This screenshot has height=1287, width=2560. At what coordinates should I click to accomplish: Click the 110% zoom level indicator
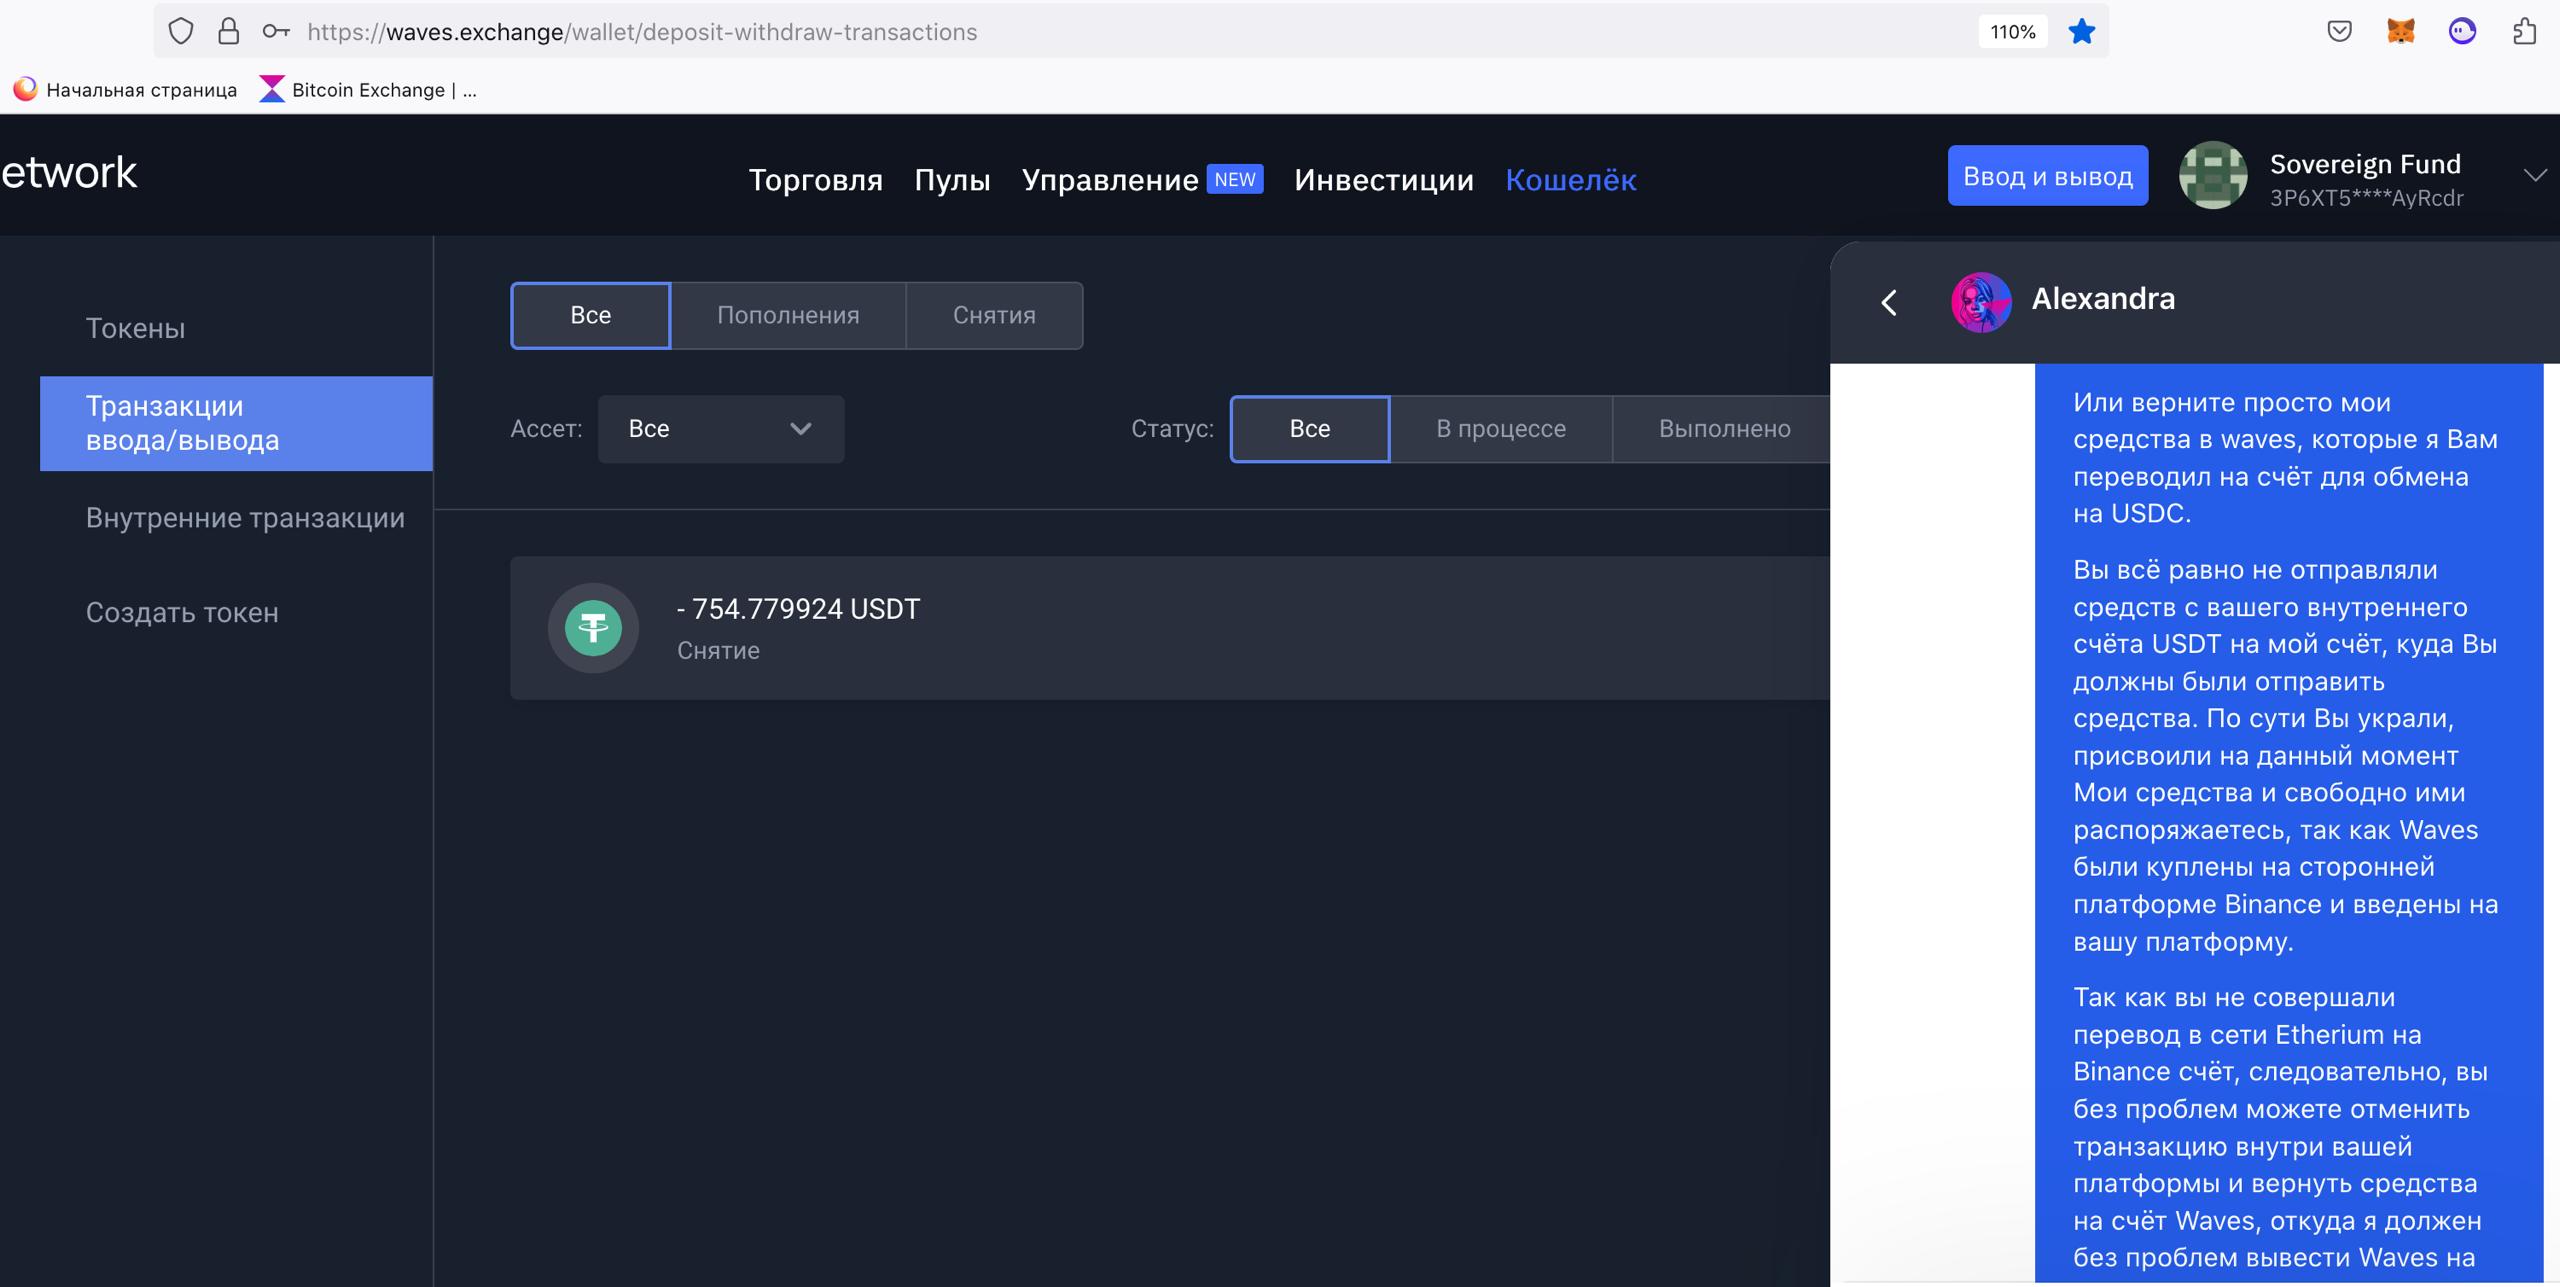click(2012, 32)
